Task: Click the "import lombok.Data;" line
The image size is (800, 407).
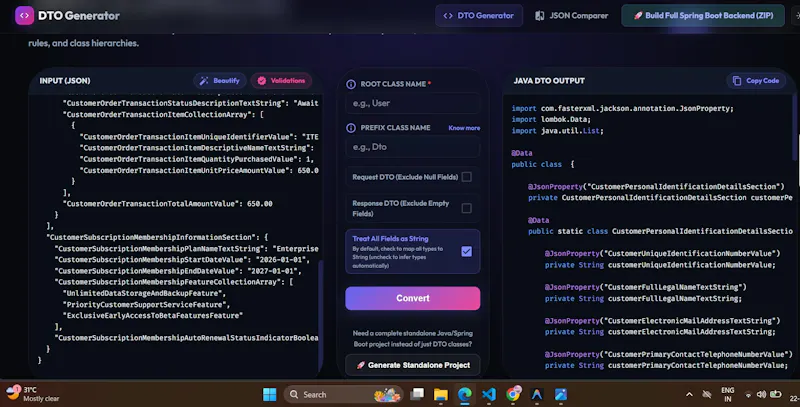Action: point(551,119)
